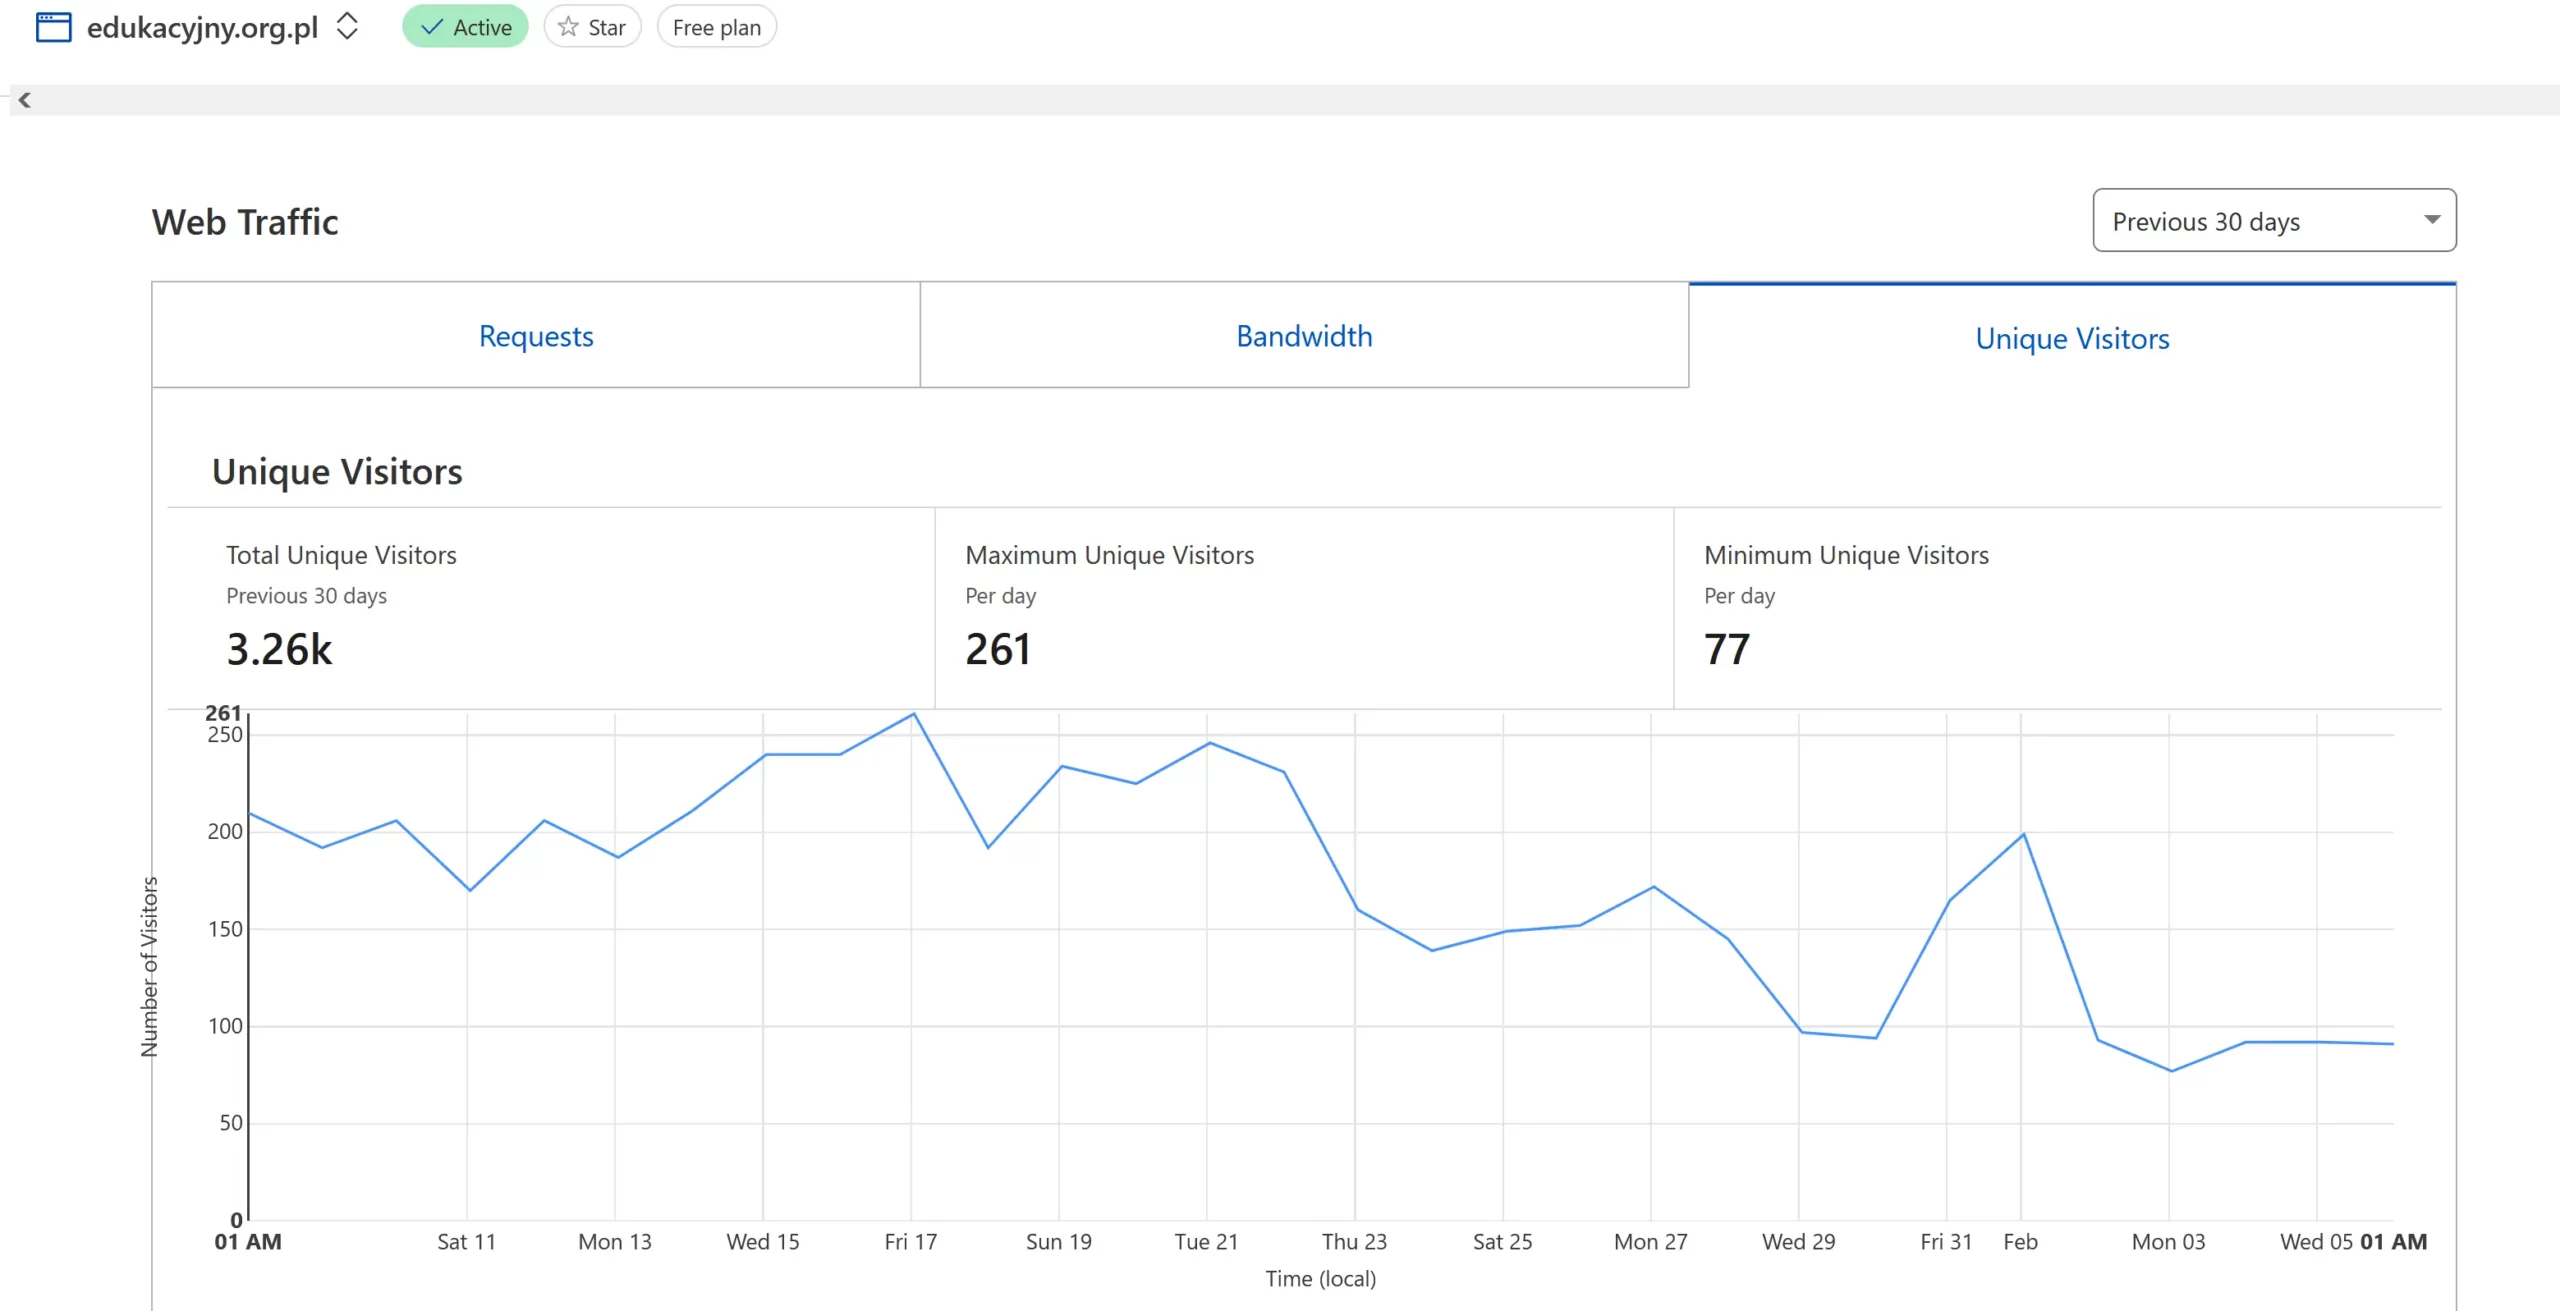
Task: Click the Maximum Unique Visitors 261 value
Action: click(x=997, y=649)
